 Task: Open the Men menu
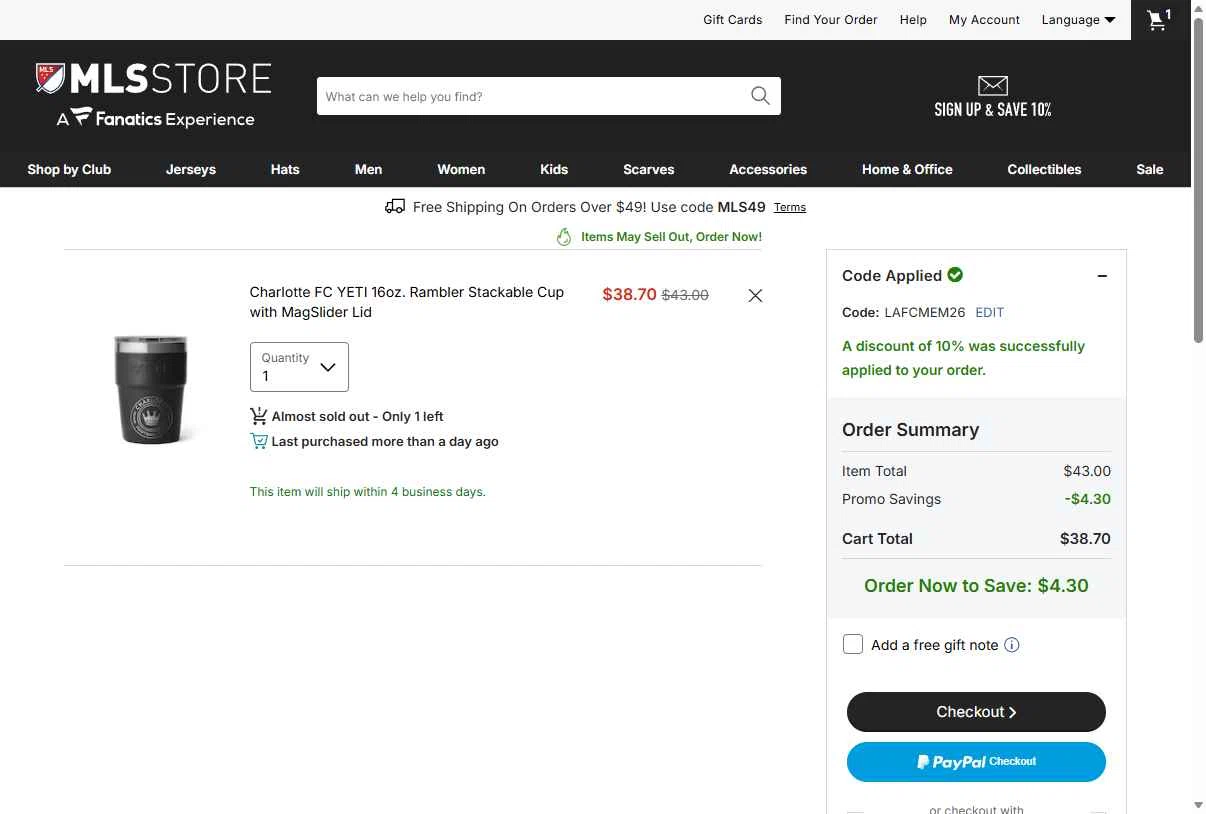368,169
